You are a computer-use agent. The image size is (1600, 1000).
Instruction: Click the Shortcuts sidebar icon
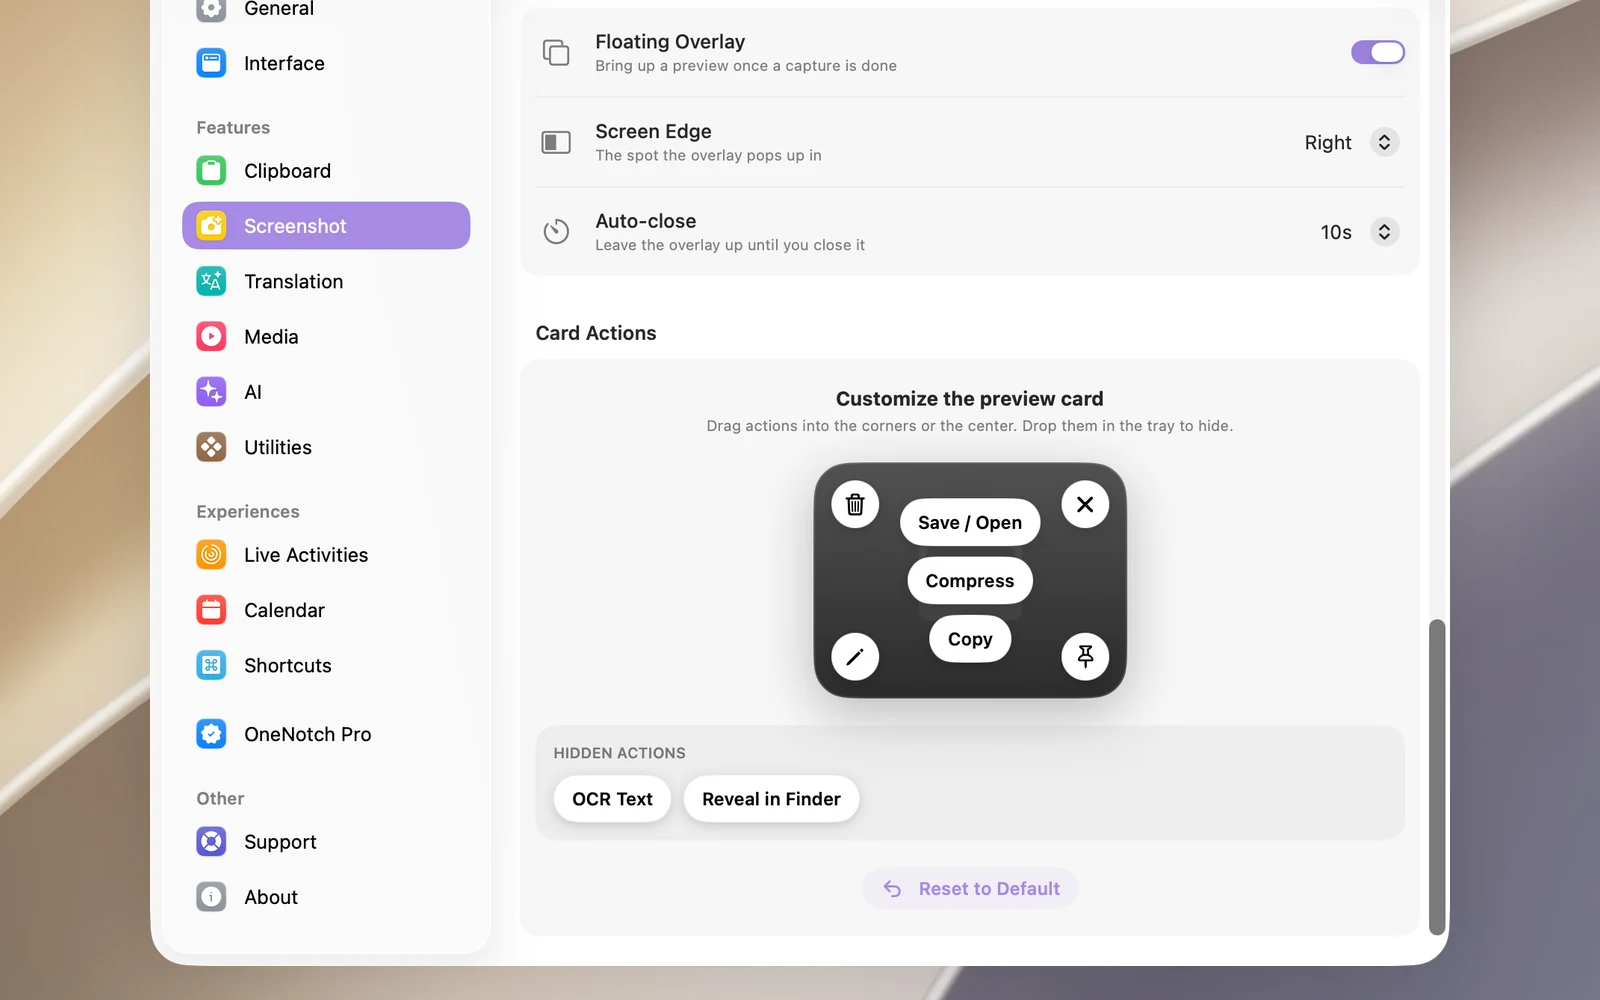click(x=211, y=665)
